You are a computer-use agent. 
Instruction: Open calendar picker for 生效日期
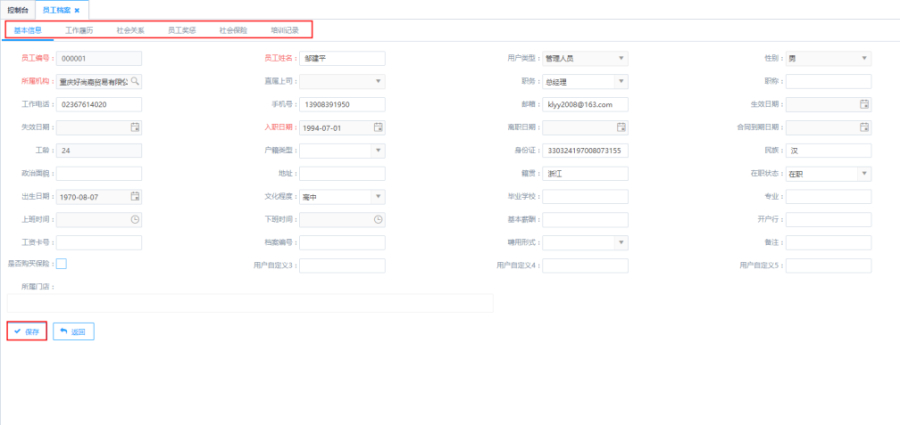(864, 104)
